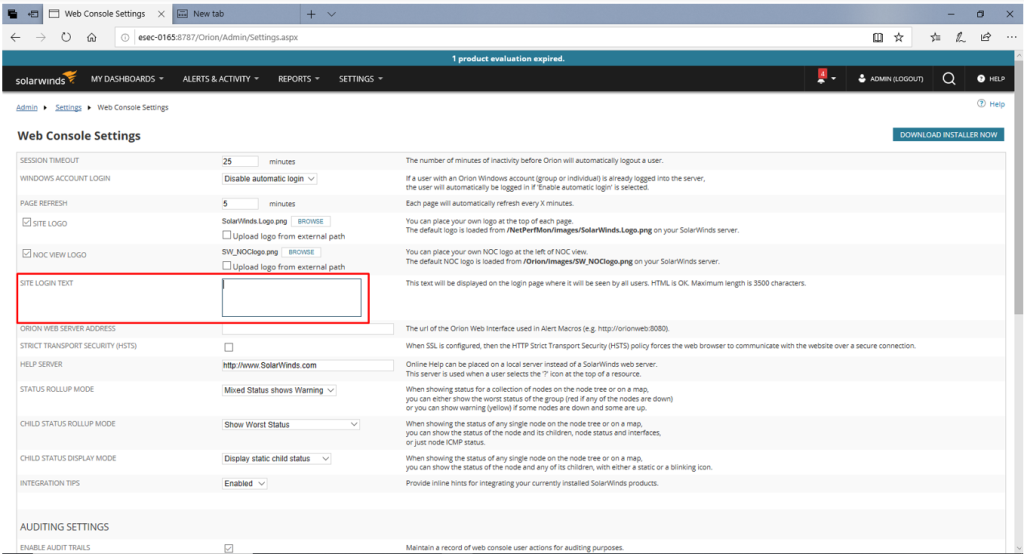Viewport: 1024px width, 557px height.
Task: Click the product evaluation expired banner
Action: [x=508, y=59]
